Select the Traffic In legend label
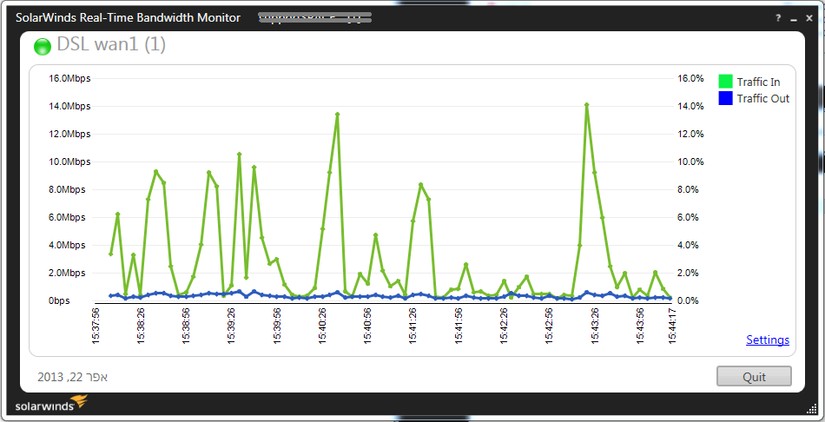The width and height of the screenshot is (825, 422). pyautogui.click(x=758, y=82)
